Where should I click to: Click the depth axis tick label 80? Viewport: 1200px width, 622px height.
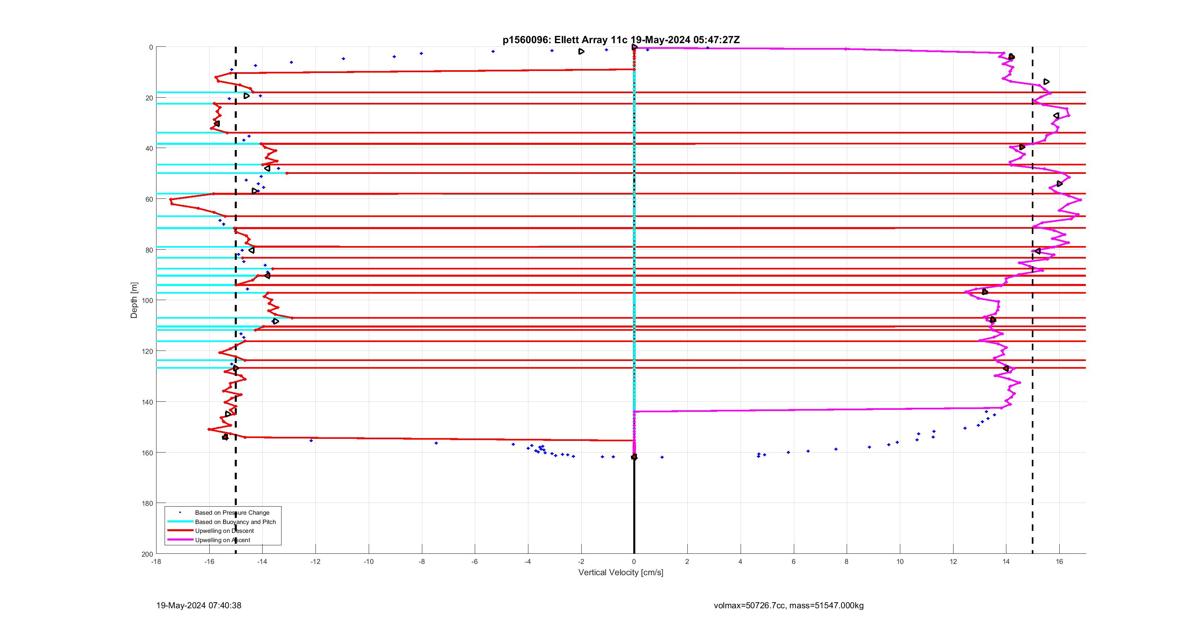coord(148,250)
